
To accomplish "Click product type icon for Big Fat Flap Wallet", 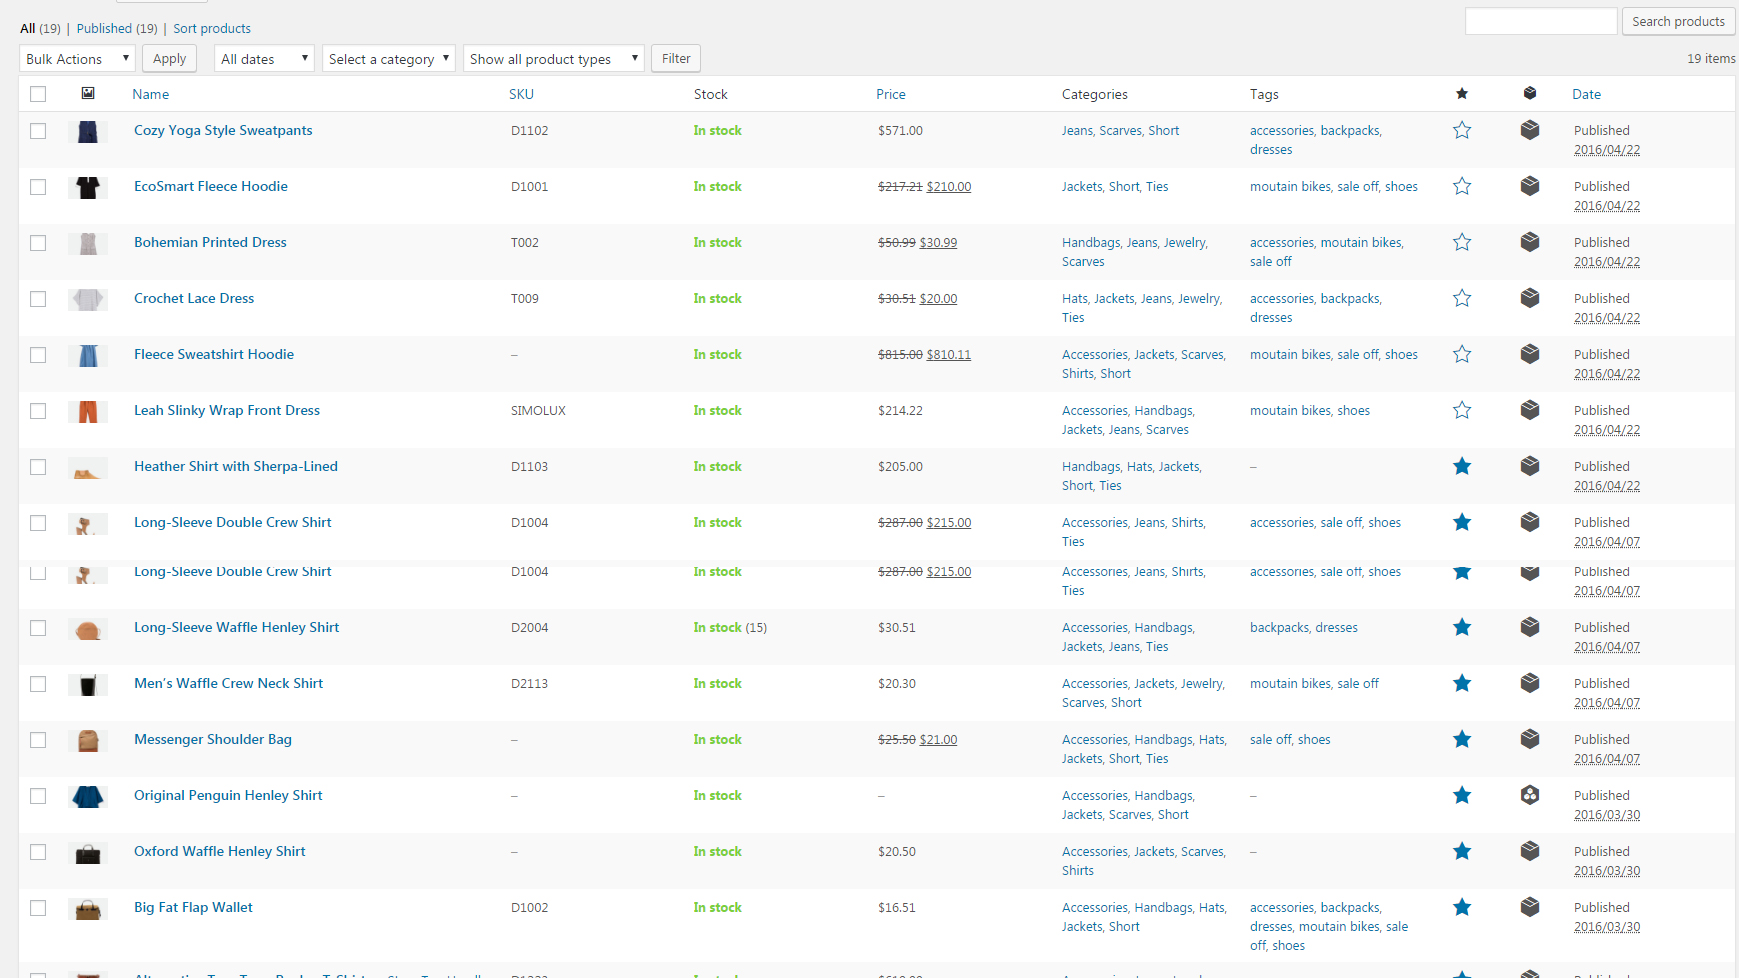I will 1530,907.
